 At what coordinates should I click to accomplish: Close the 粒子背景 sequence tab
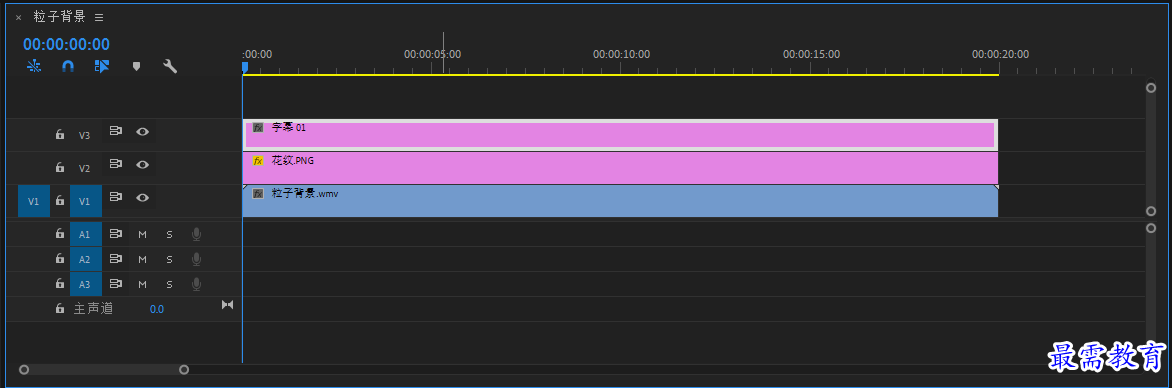(x=19, y=17)
